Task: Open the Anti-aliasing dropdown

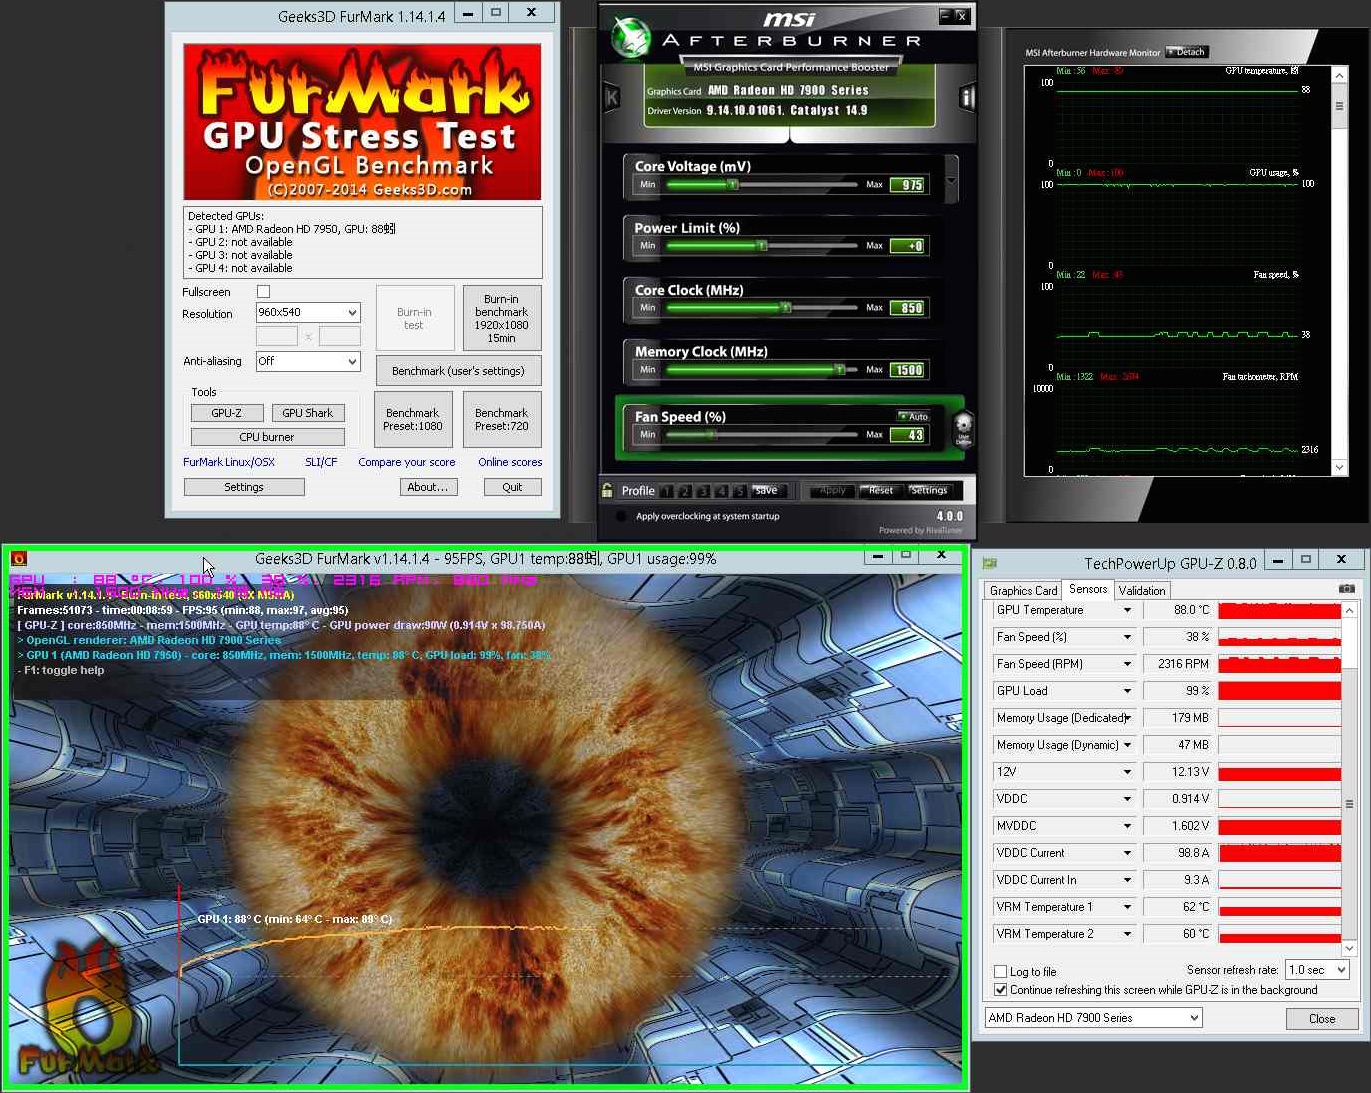Action: 308,361
